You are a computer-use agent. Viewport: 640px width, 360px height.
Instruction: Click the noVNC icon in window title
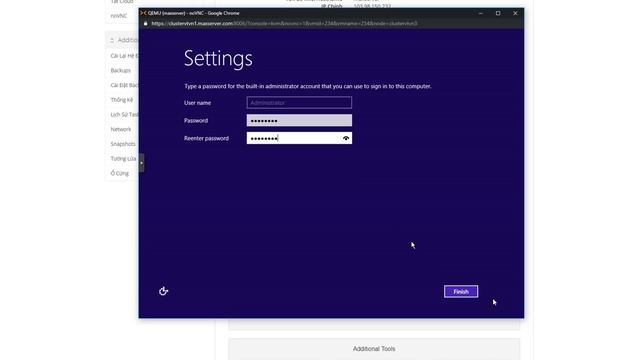(x=143, y=13)
